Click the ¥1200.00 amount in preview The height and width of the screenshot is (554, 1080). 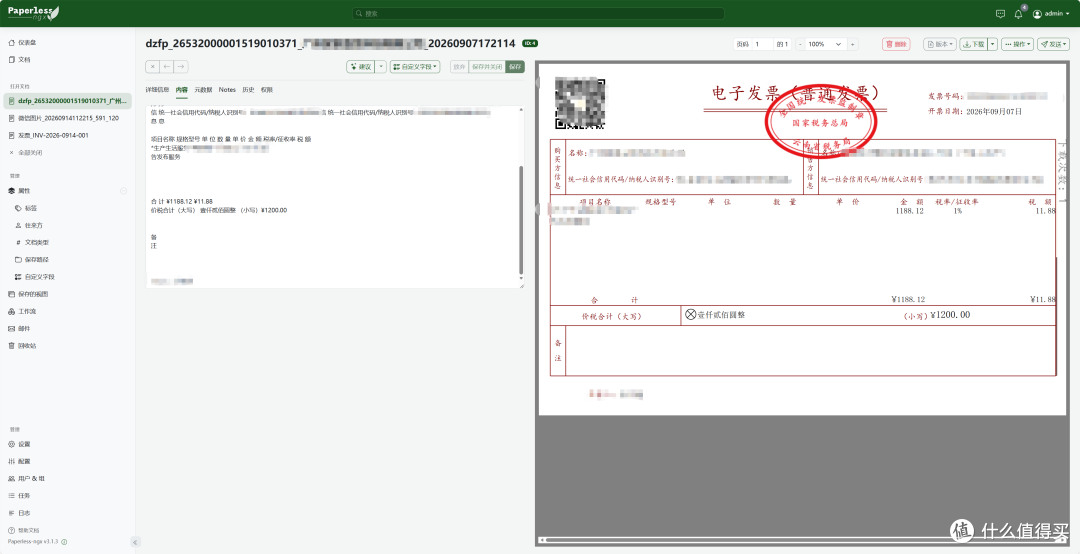(950, 315)
